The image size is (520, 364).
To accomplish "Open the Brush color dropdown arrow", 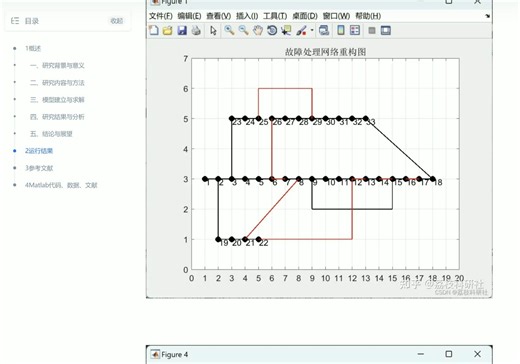I will coord(312,30).
